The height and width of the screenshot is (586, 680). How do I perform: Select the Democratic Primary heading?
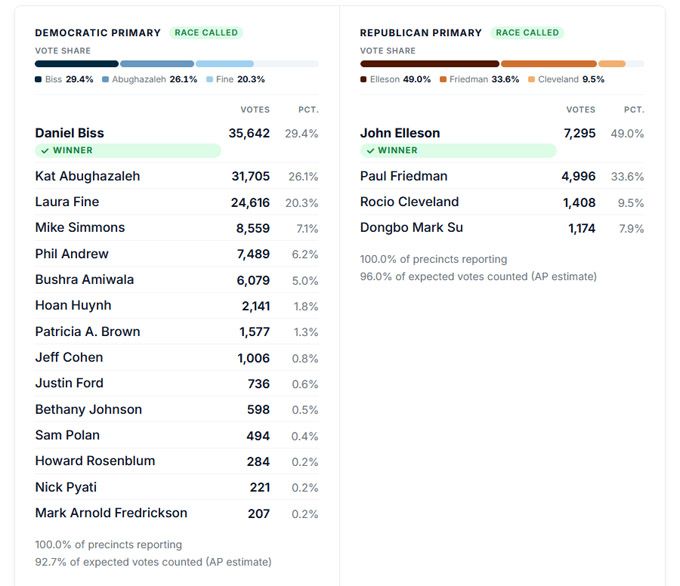(98, 33)
